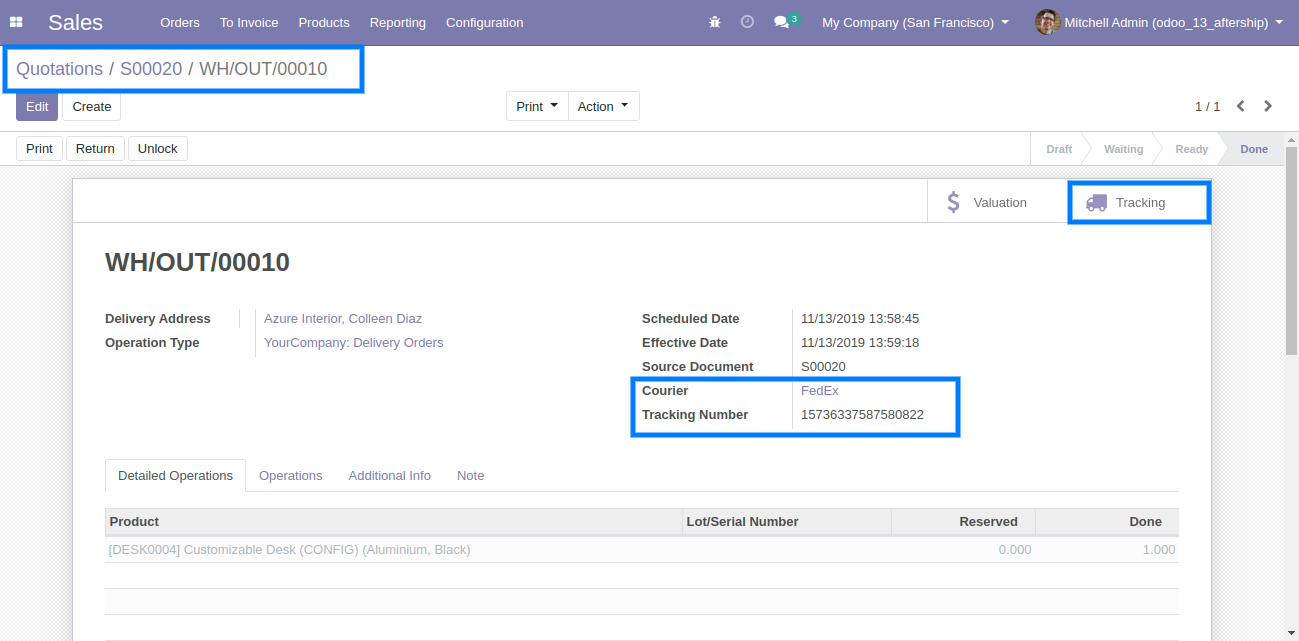
Task: Click the Draft status stage
Action: 1059,149
